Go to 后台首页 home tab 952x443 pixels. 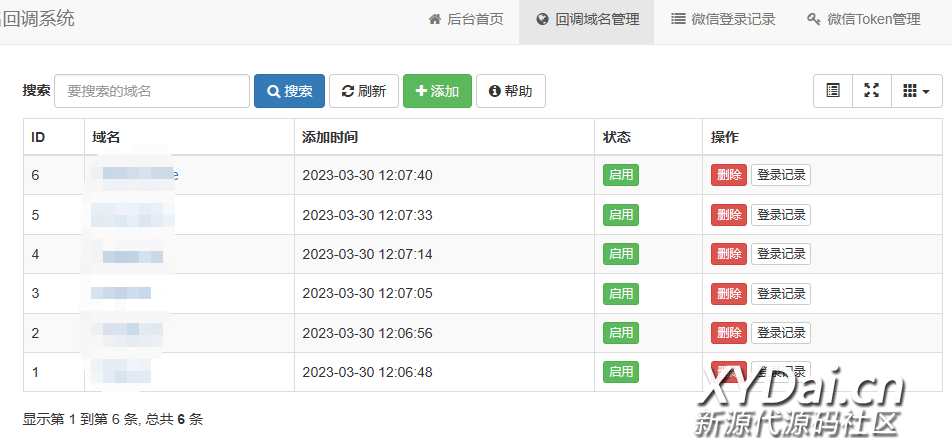click(466, 19)
